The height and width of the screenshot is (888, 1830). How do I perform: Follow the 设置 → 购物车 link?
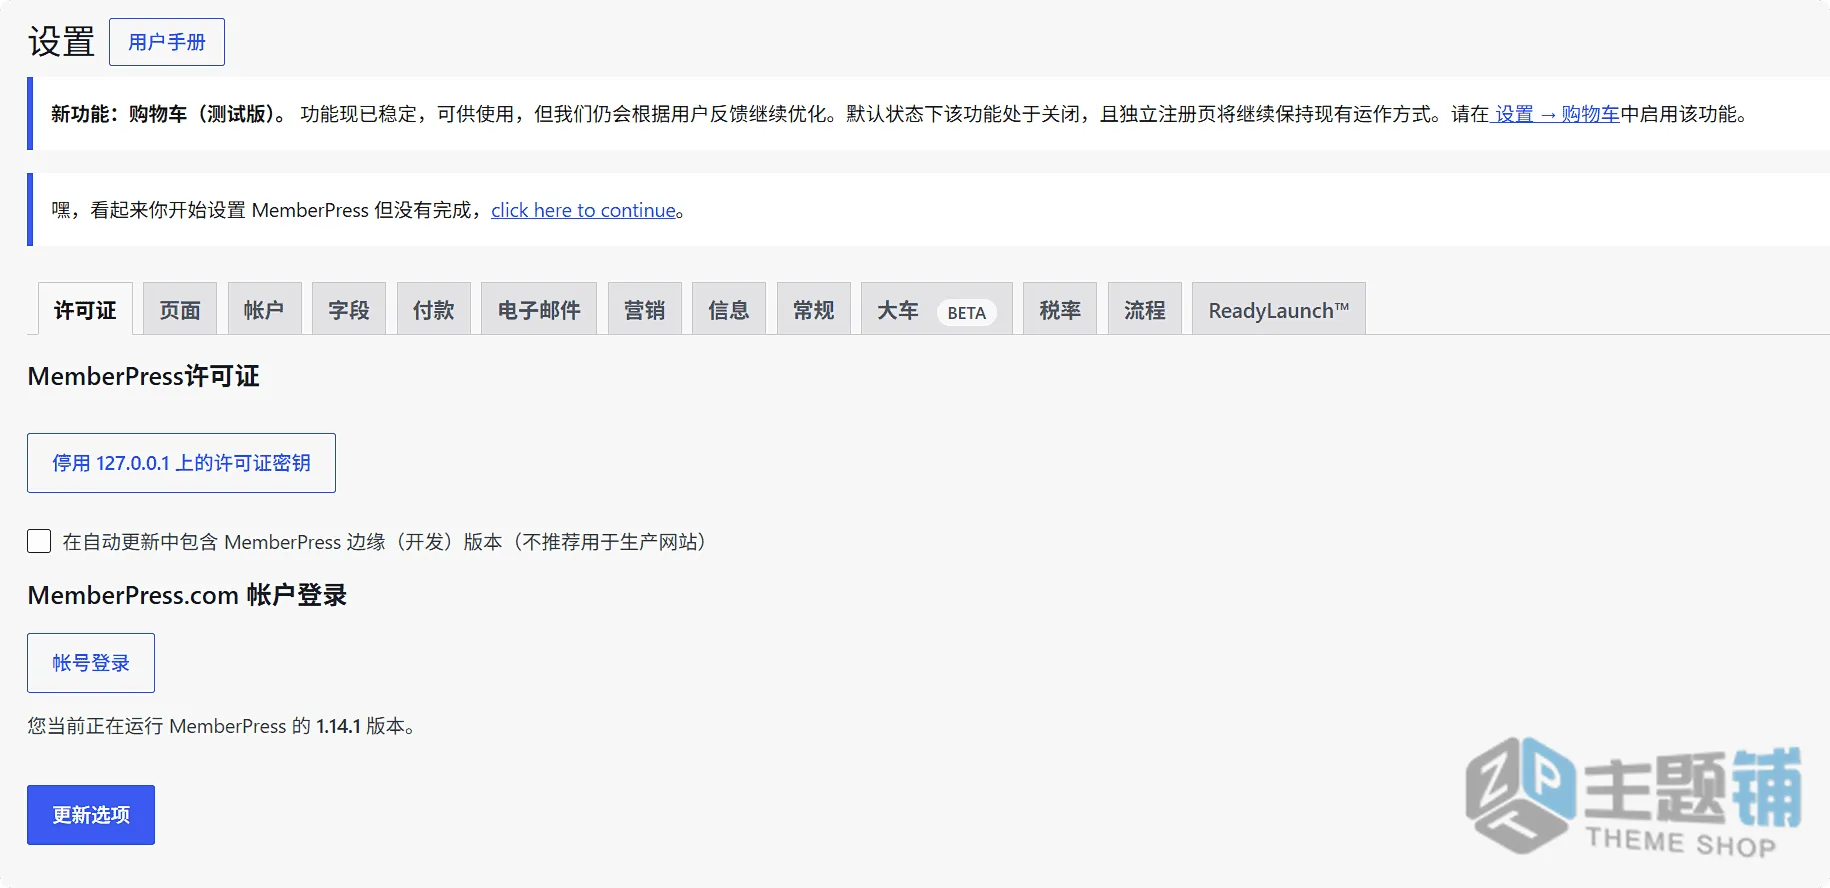[1555, 114]
